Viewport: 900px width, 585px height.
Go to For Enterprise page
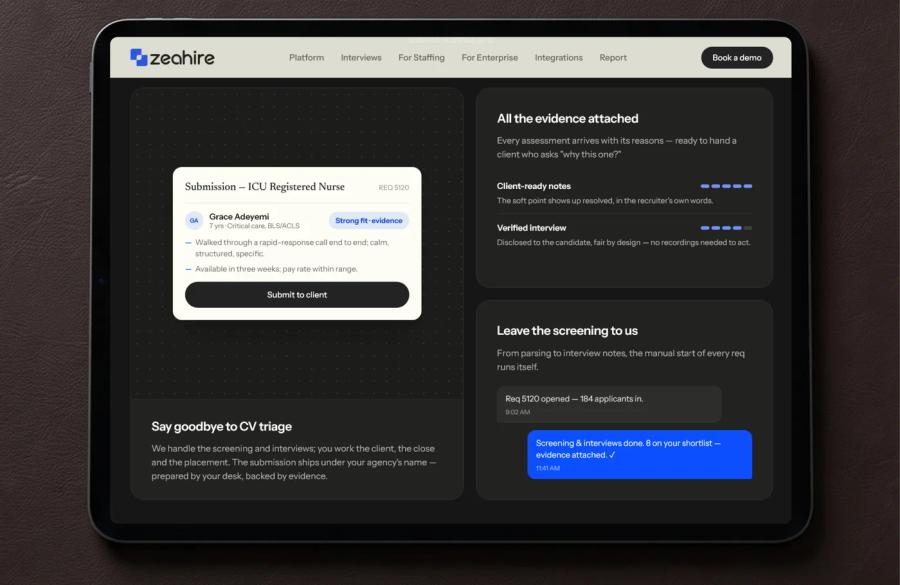[490, 57]
